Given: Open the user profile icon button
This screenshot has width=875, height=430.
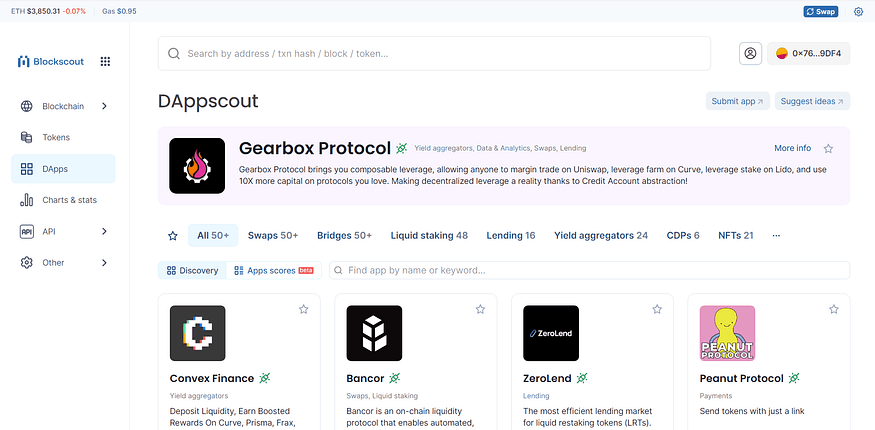Looking at the screenshot, I should [751, 54].
